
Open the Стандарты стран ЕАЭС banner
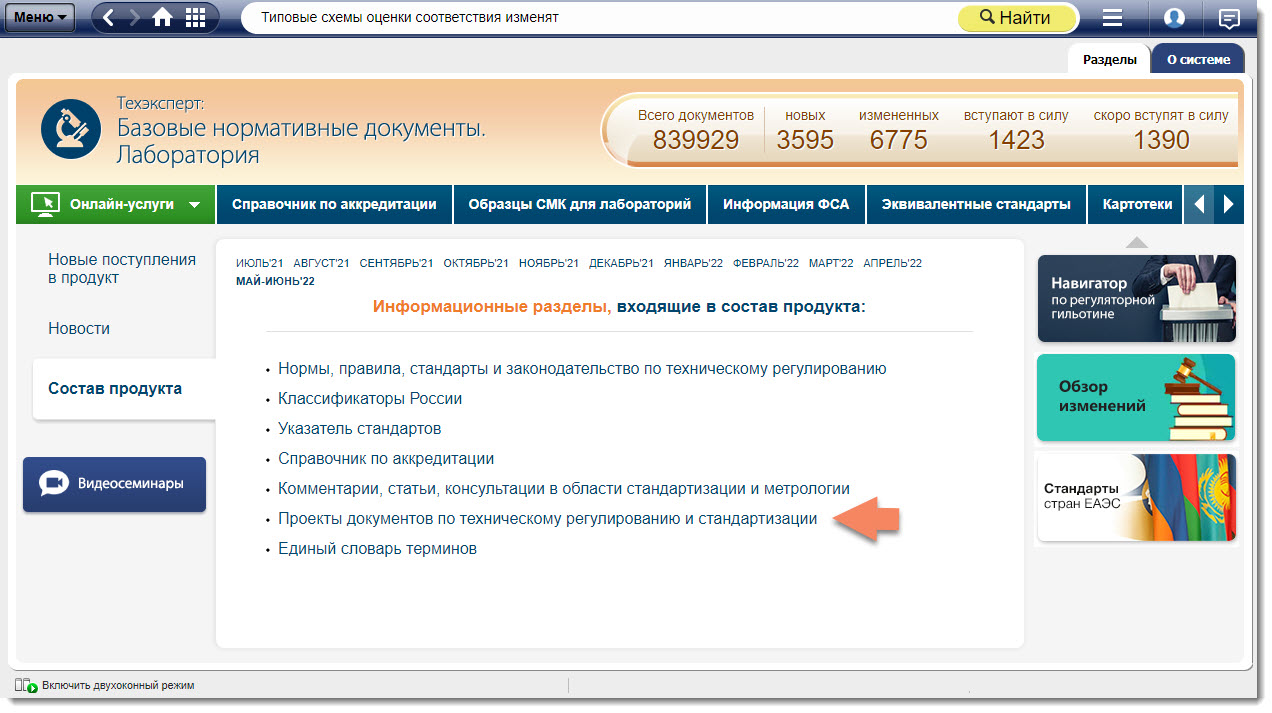coord(1136,497)
